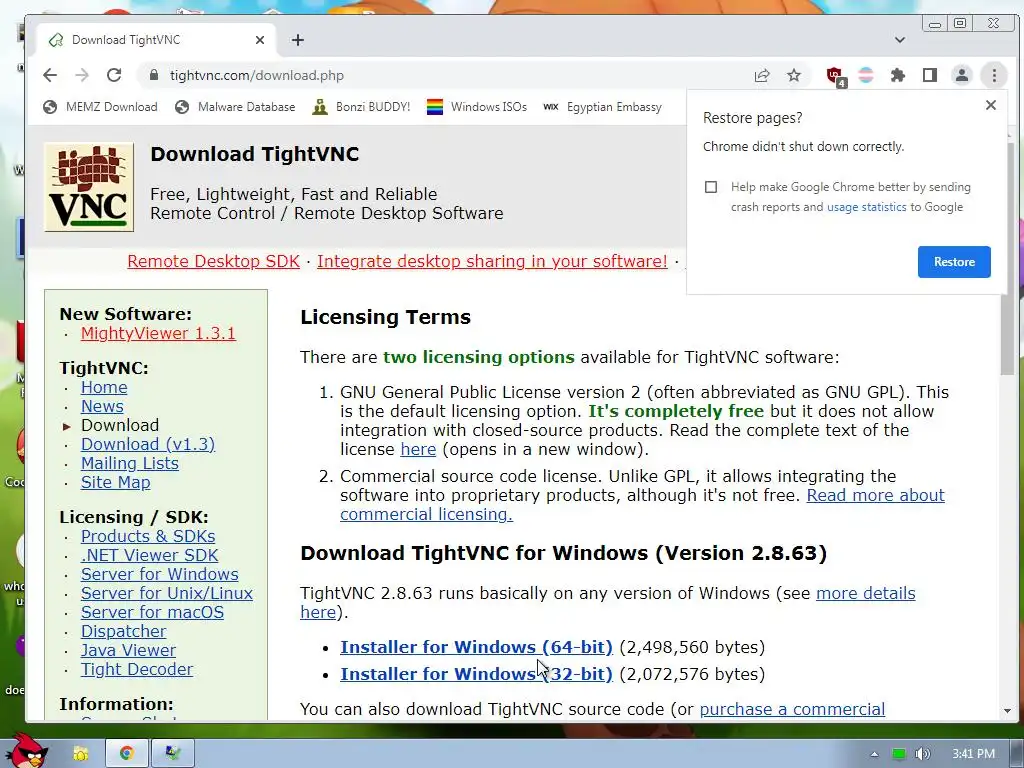Viewport: 1024px width, 768px height.
Task: Open the Products & SDKs link
Action: click(148, 536)
